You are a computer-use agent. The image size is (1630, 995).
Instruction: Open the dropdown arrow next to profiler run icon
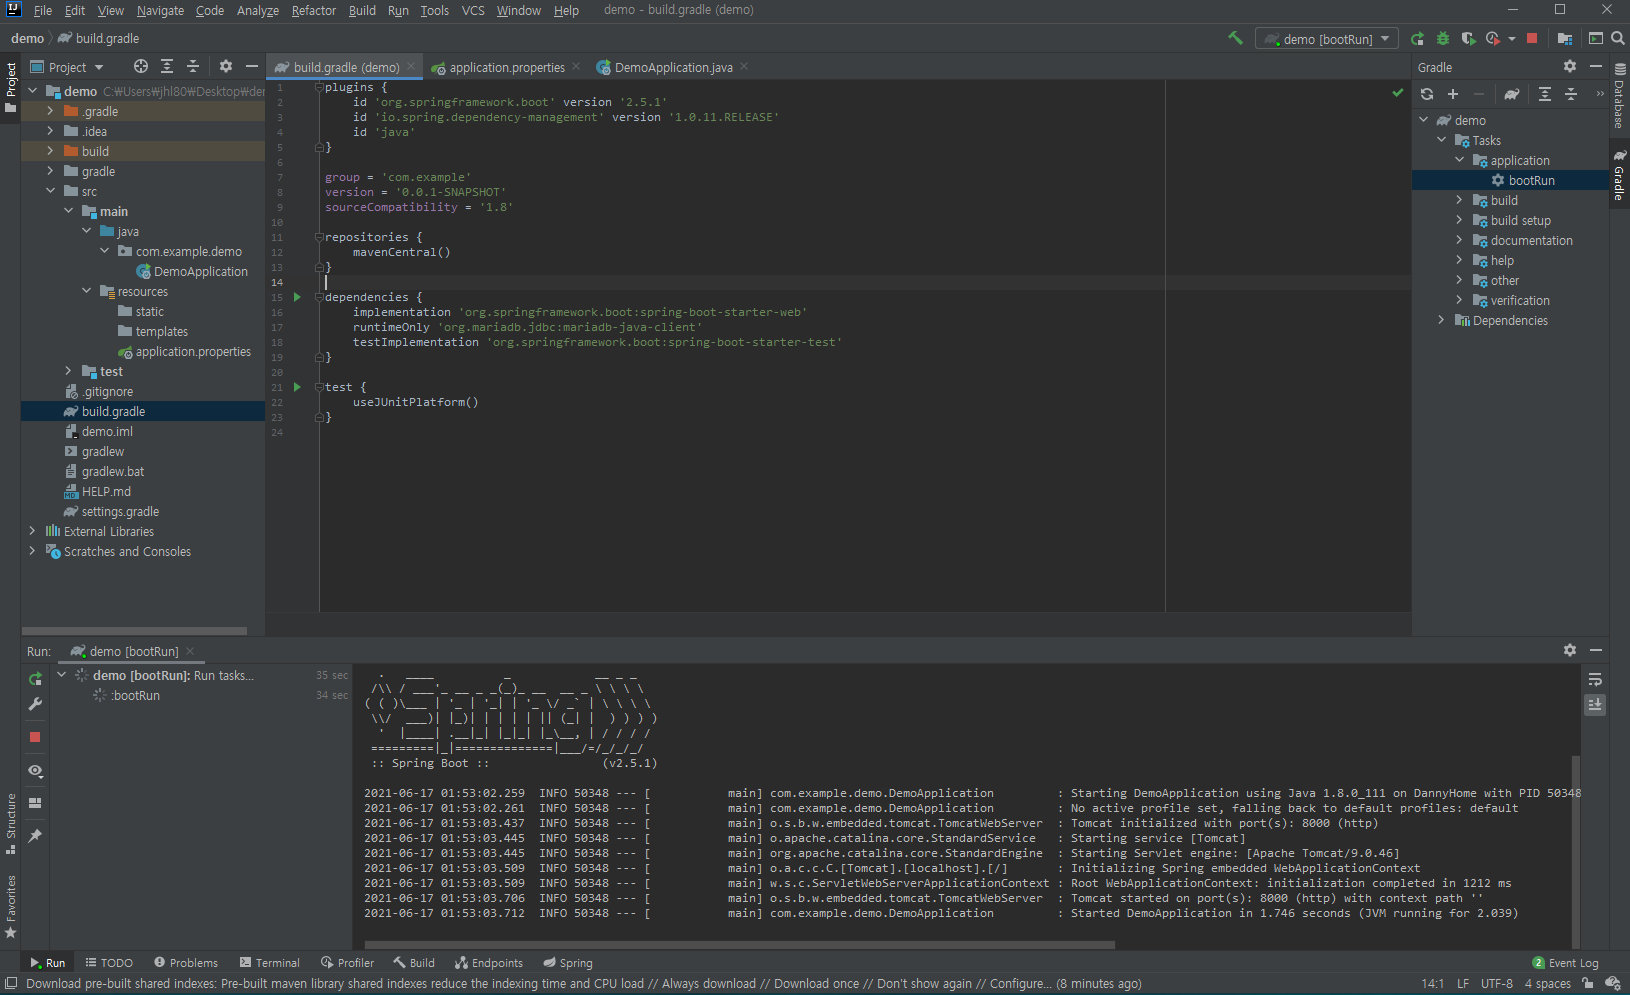(1511, 39)
